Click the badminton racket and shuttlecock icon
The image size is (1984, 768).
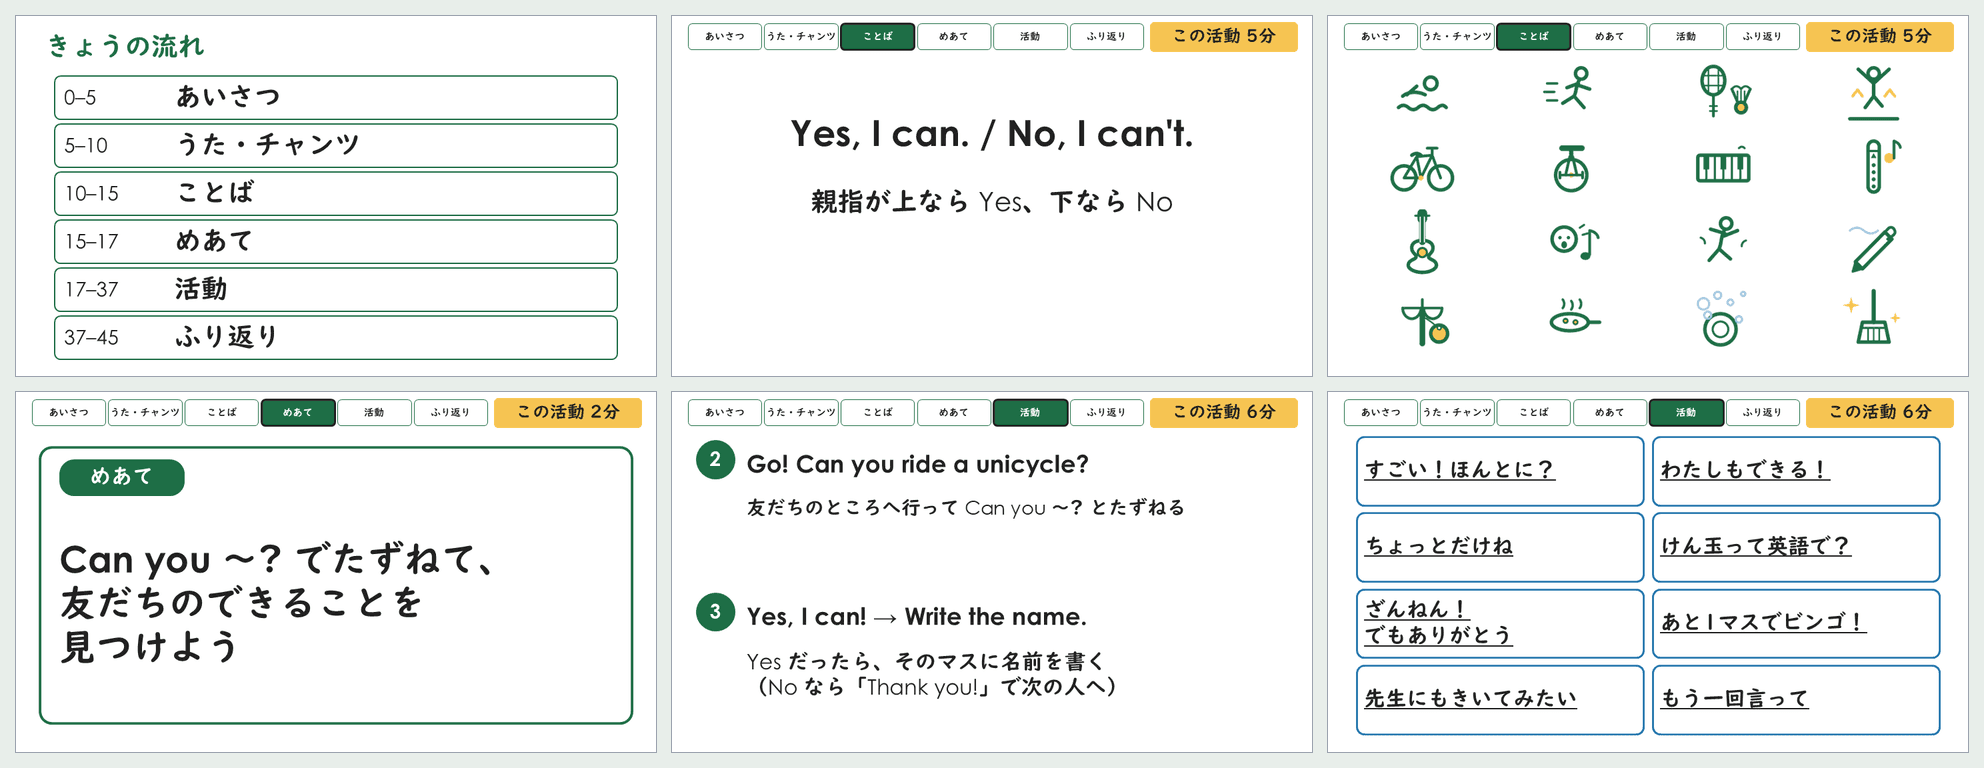point(1724,90)
